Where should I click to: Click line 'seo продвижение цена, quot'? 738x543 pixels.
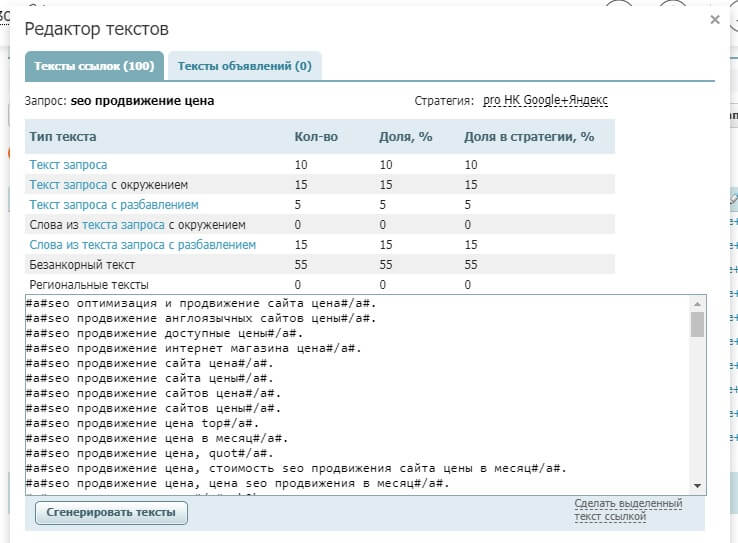(150, 454)
